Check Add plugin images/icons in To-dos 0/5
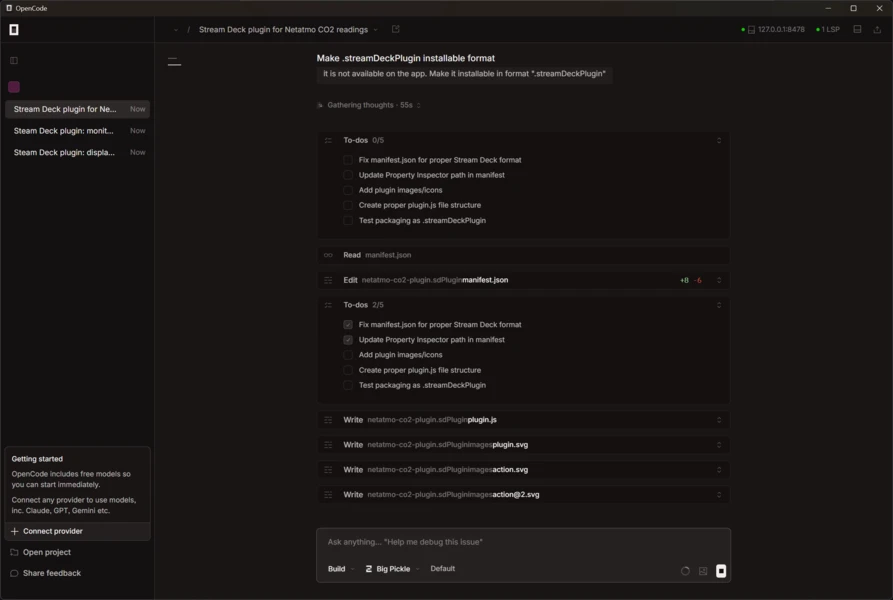This screenshot has width=893, height=600. tap(348, 190)
